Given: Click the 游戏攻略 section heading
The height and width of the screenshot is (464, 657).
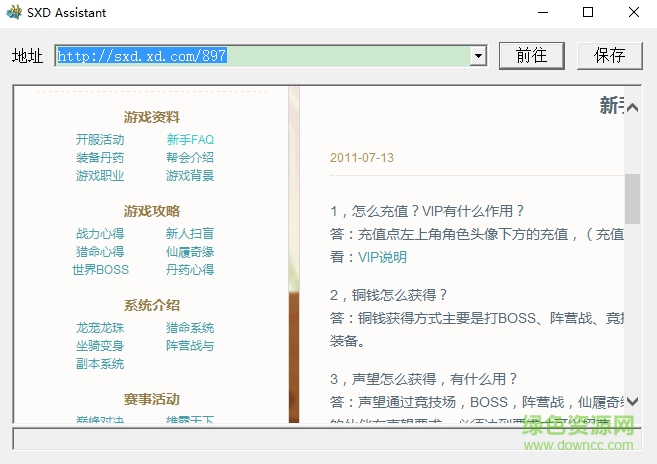Looking at the screenshot, I should pyautogui.click(x=152, y=211).
